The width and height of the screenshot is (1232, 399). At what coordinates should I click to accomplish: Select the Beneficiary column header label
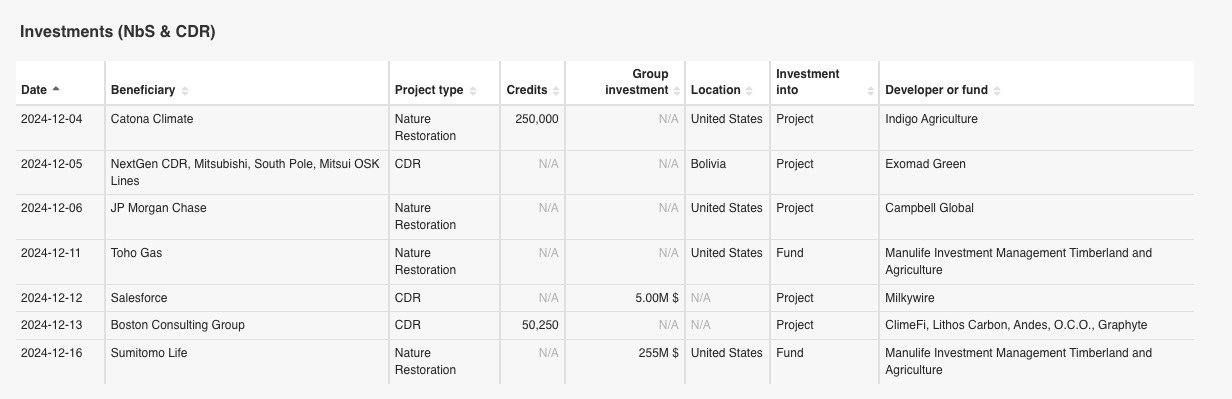point(143,90)
